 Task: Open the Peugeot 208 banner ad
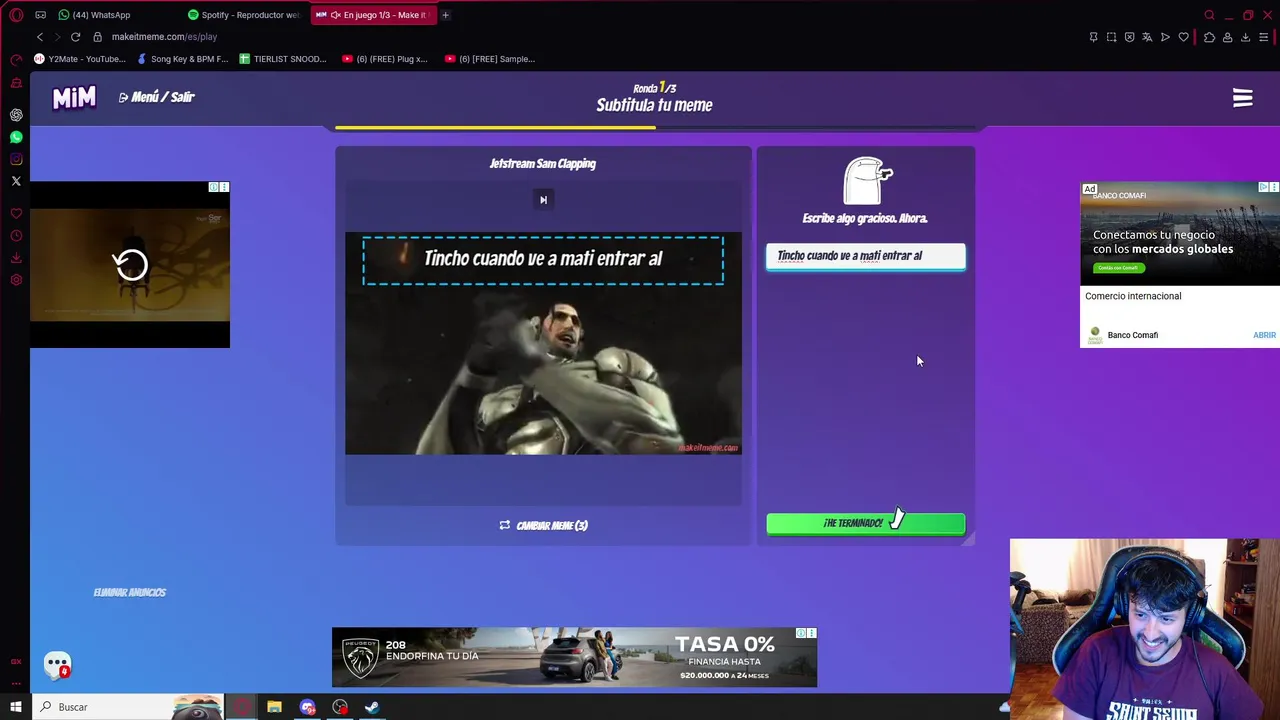pos(574,657)
